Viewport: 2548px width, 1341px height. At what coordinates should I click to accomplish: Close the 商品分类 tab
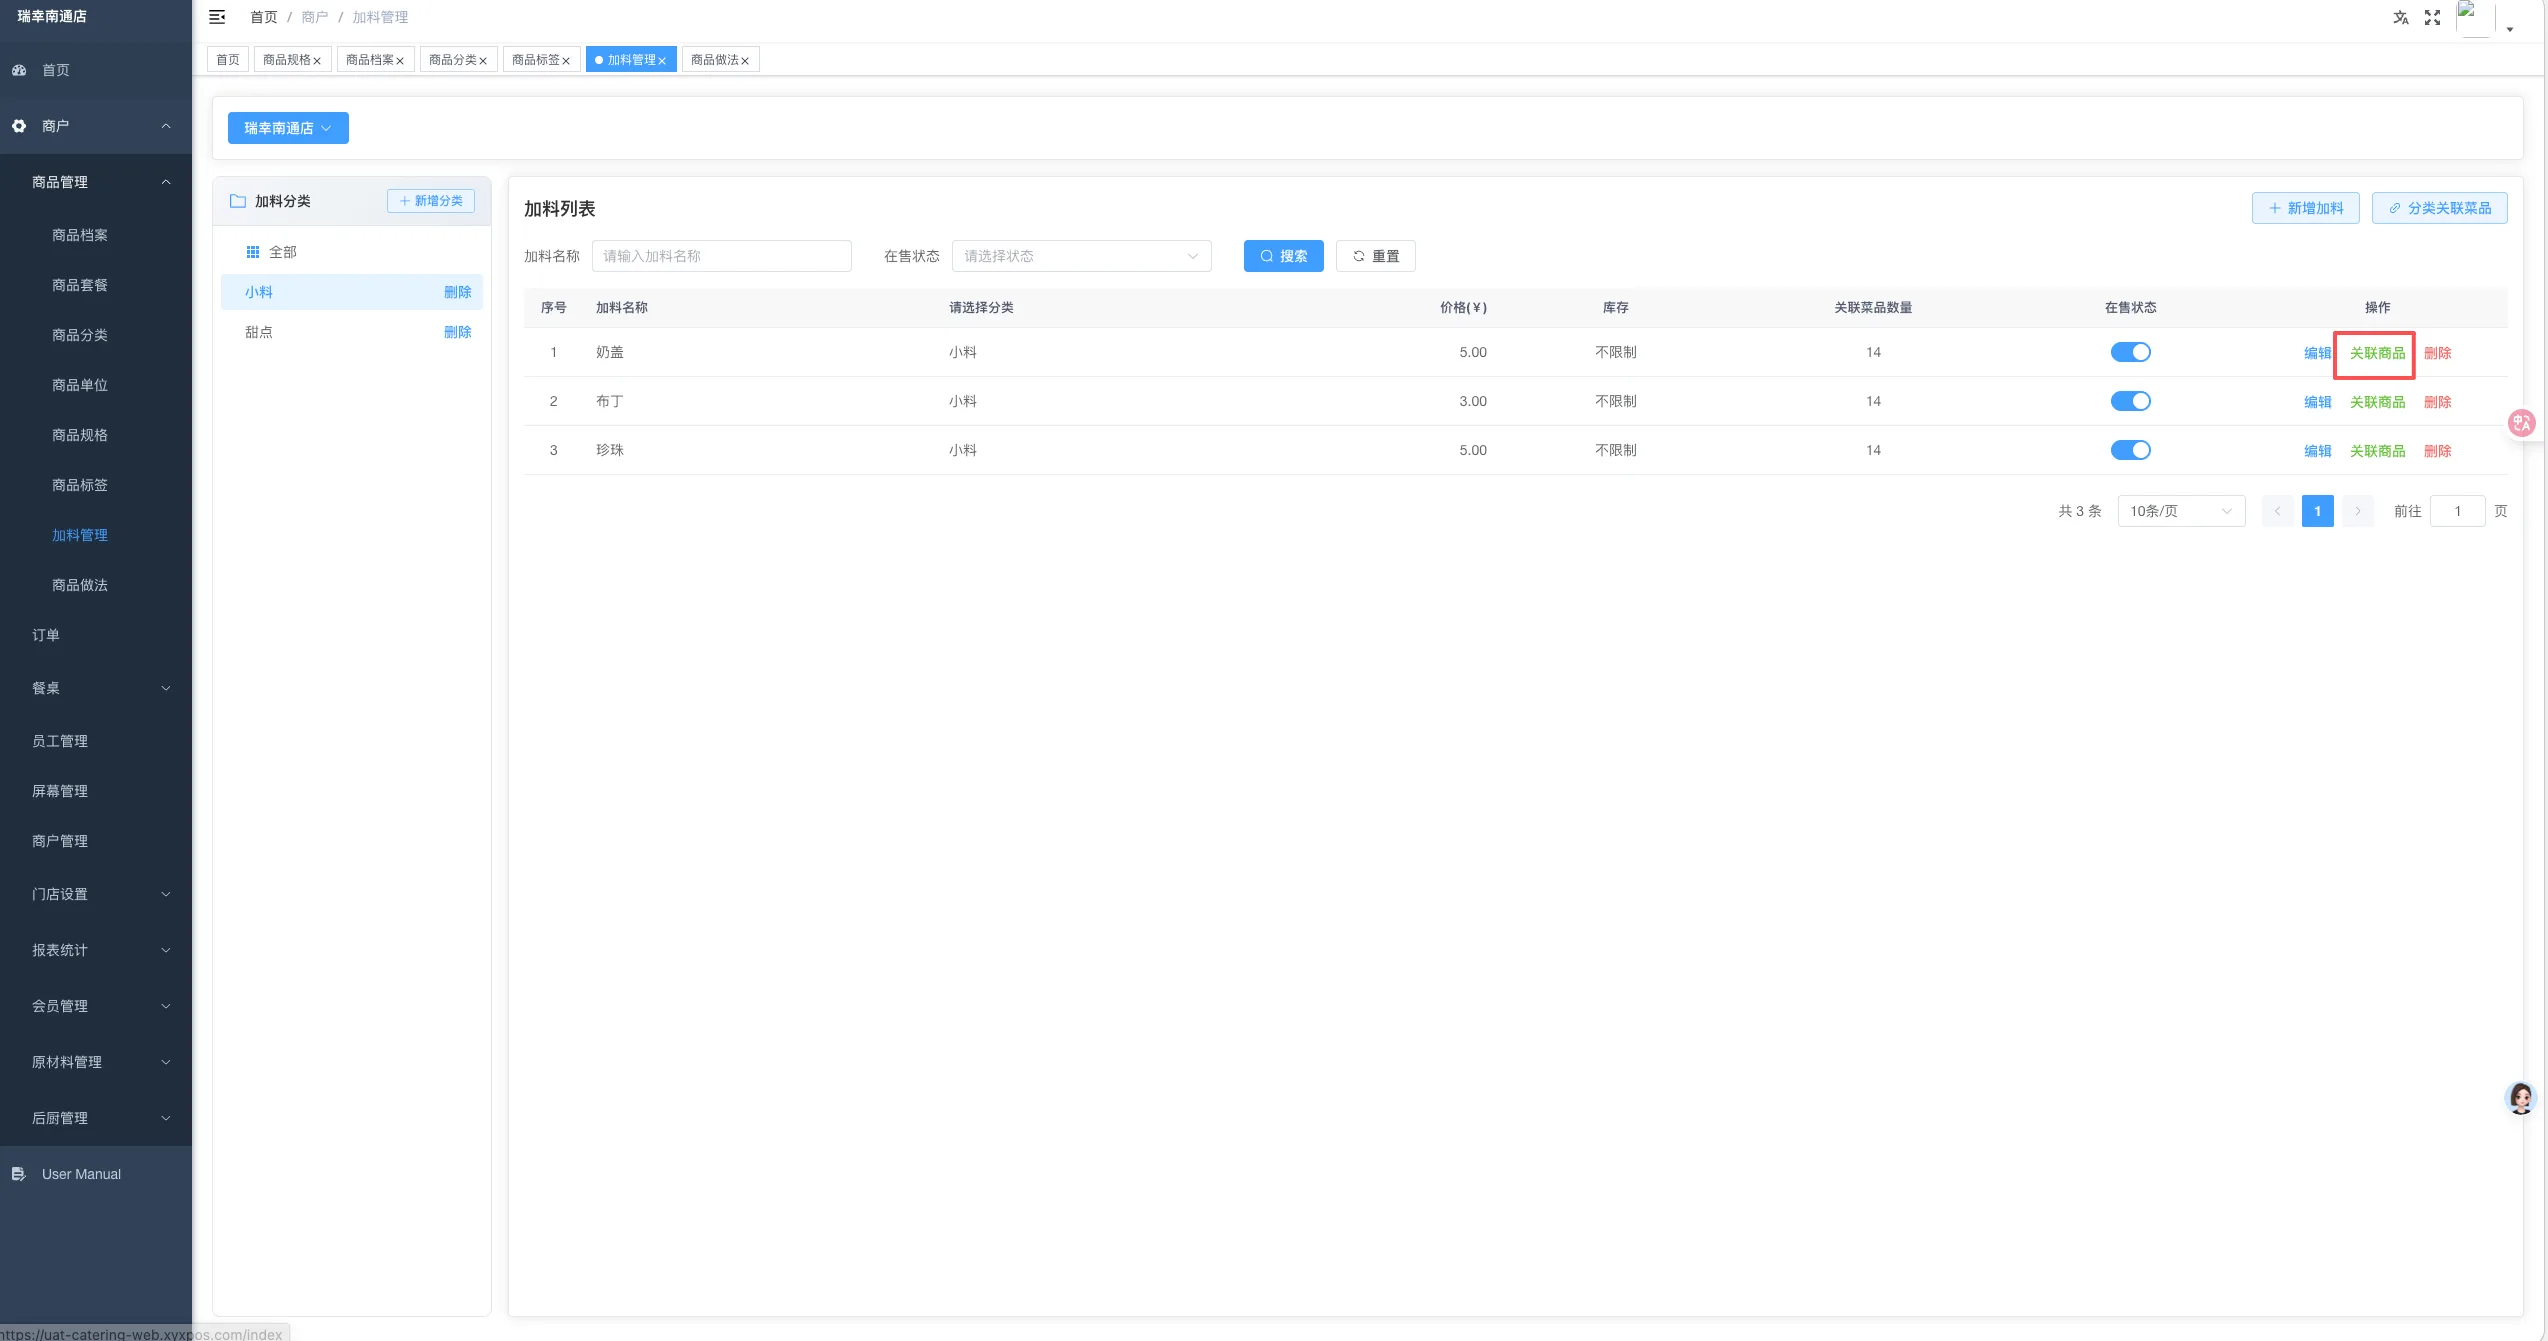tap(483, 61)
